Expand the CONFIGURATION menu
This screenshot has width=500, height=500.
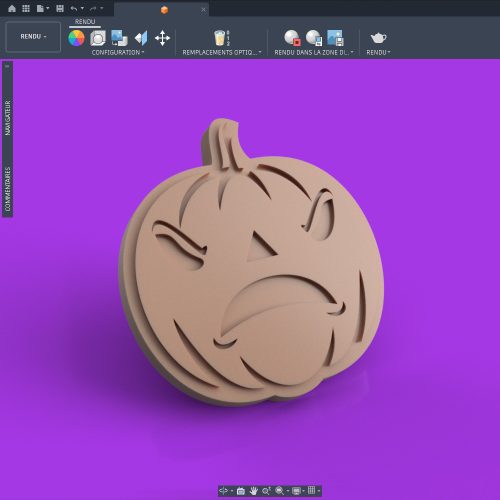pyautogui.click(x=118, y=52)
